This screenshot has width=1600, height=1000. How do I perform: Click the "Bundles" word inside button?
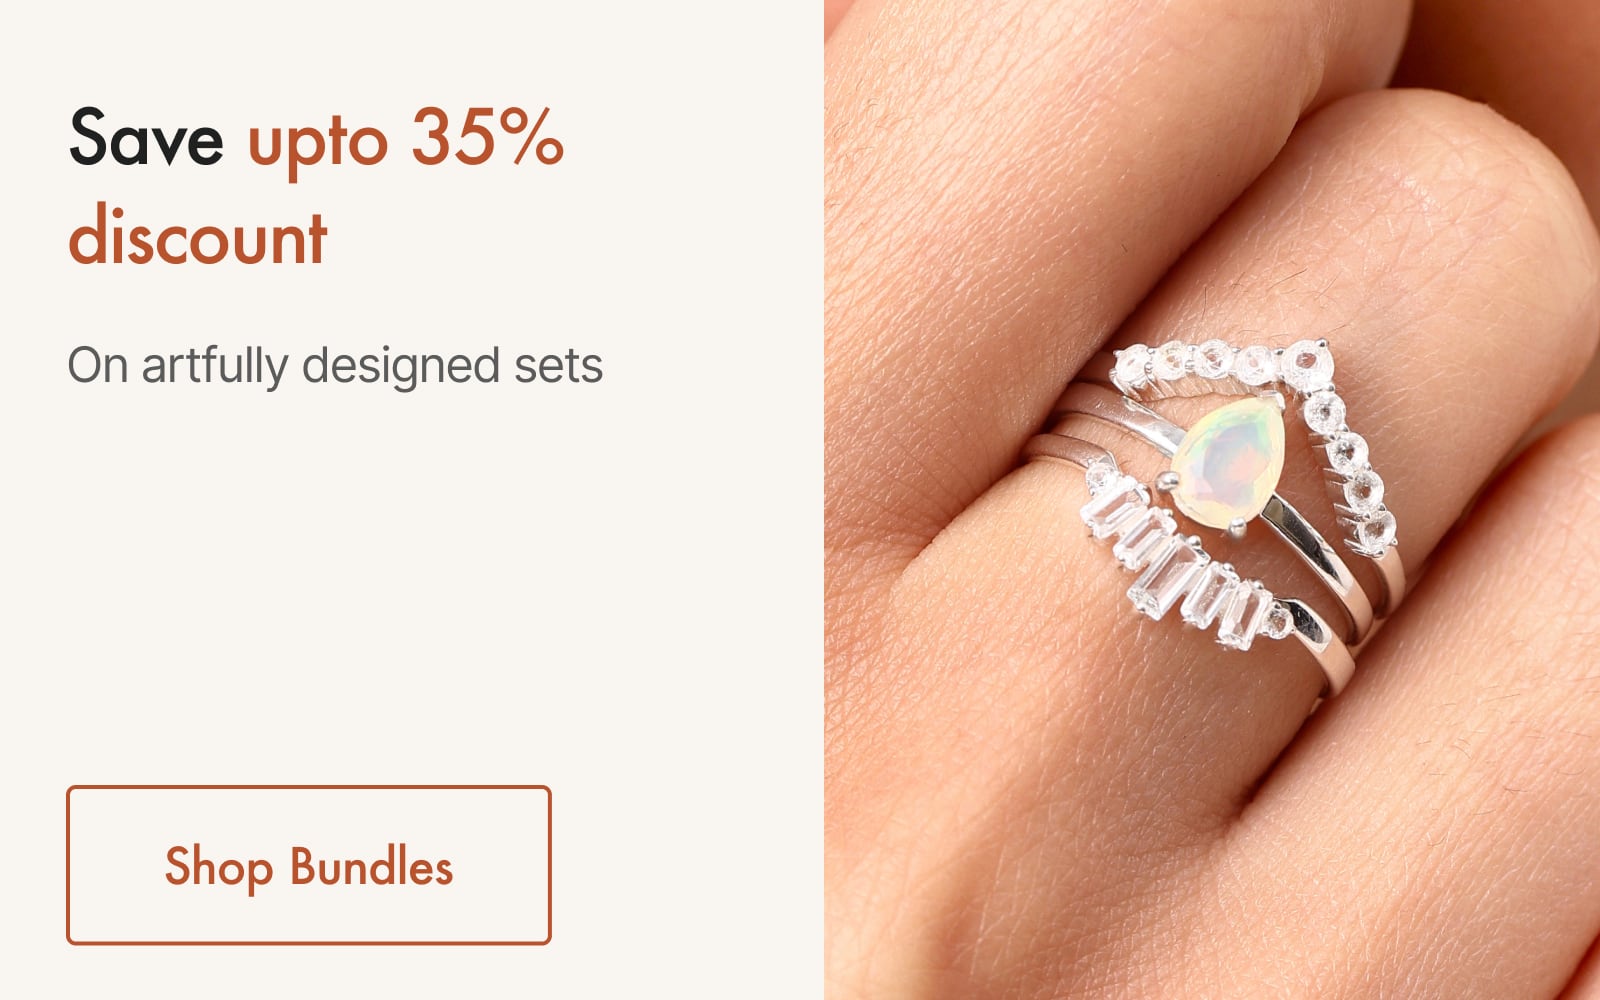click(x=372, y=866)
